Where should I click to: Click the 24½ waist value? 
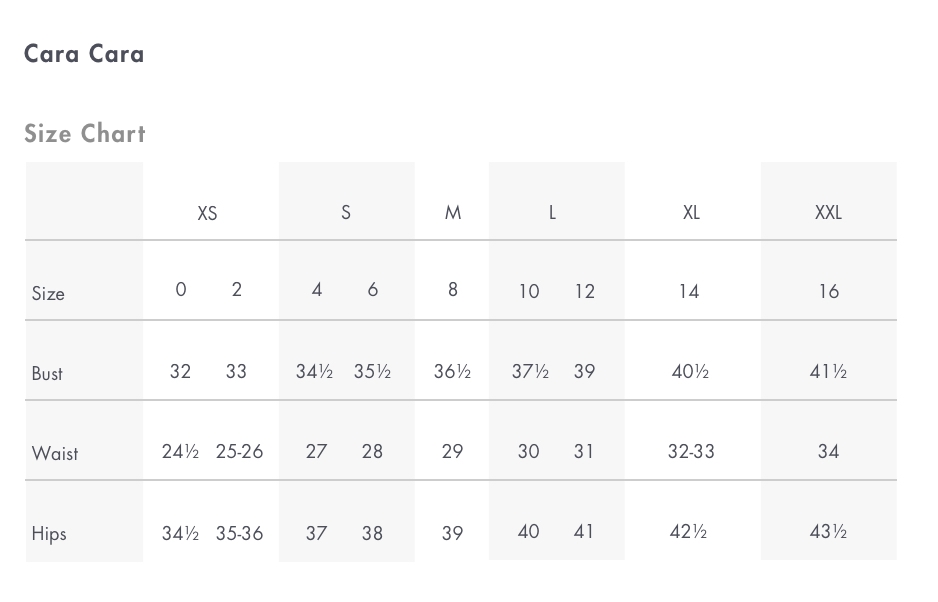(180, 451)
